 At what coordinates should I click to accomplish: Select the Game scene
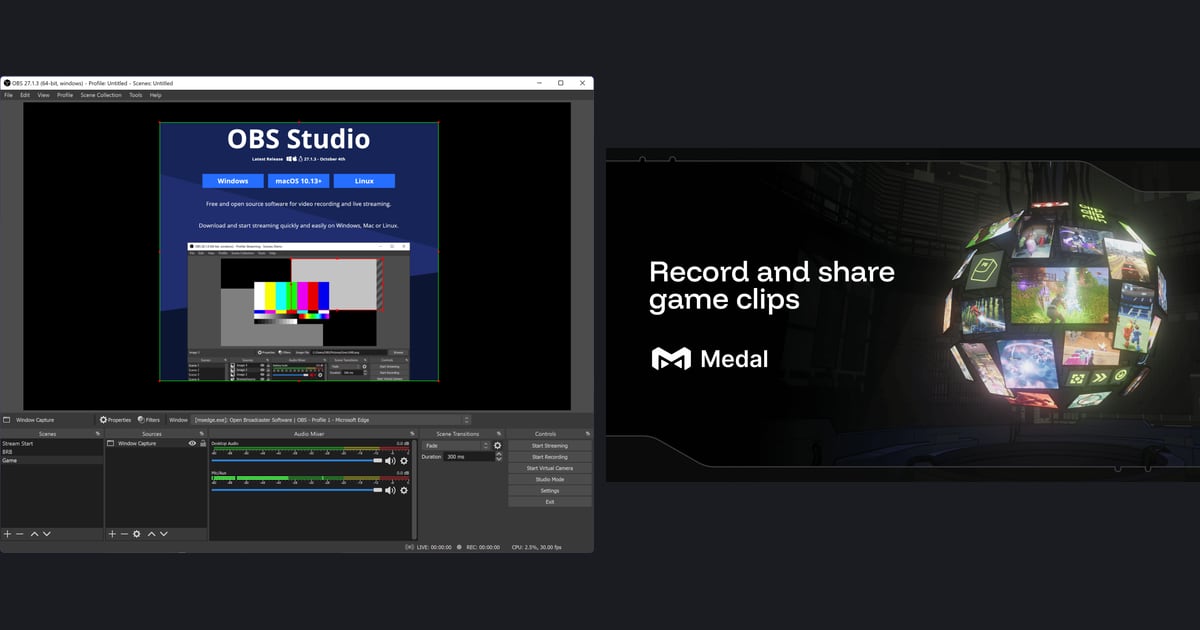52,461
